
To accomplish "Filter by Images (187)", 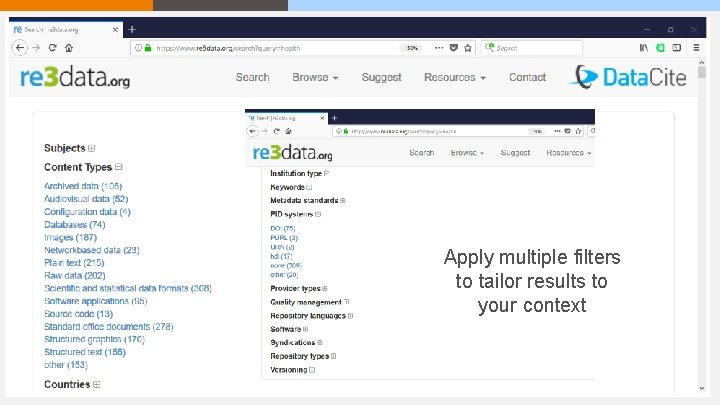I will [70, 237].
